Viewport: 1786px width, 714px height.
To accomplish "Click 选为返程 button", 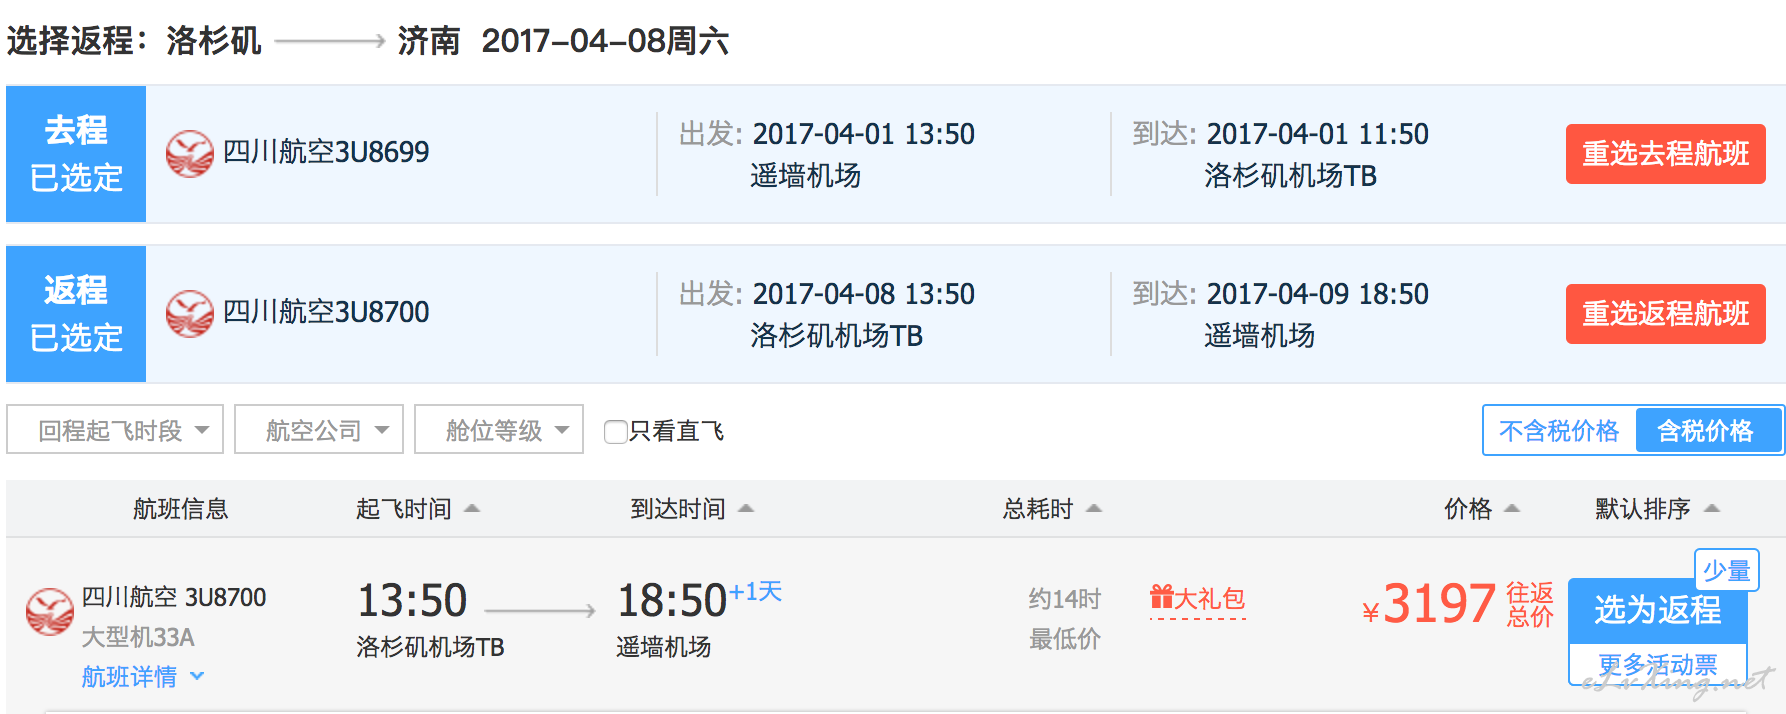I will 1657,610.
